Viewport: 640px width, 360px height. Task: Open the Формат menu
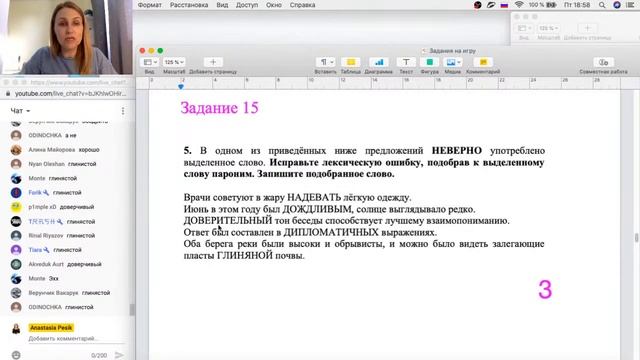pos(150,5)
